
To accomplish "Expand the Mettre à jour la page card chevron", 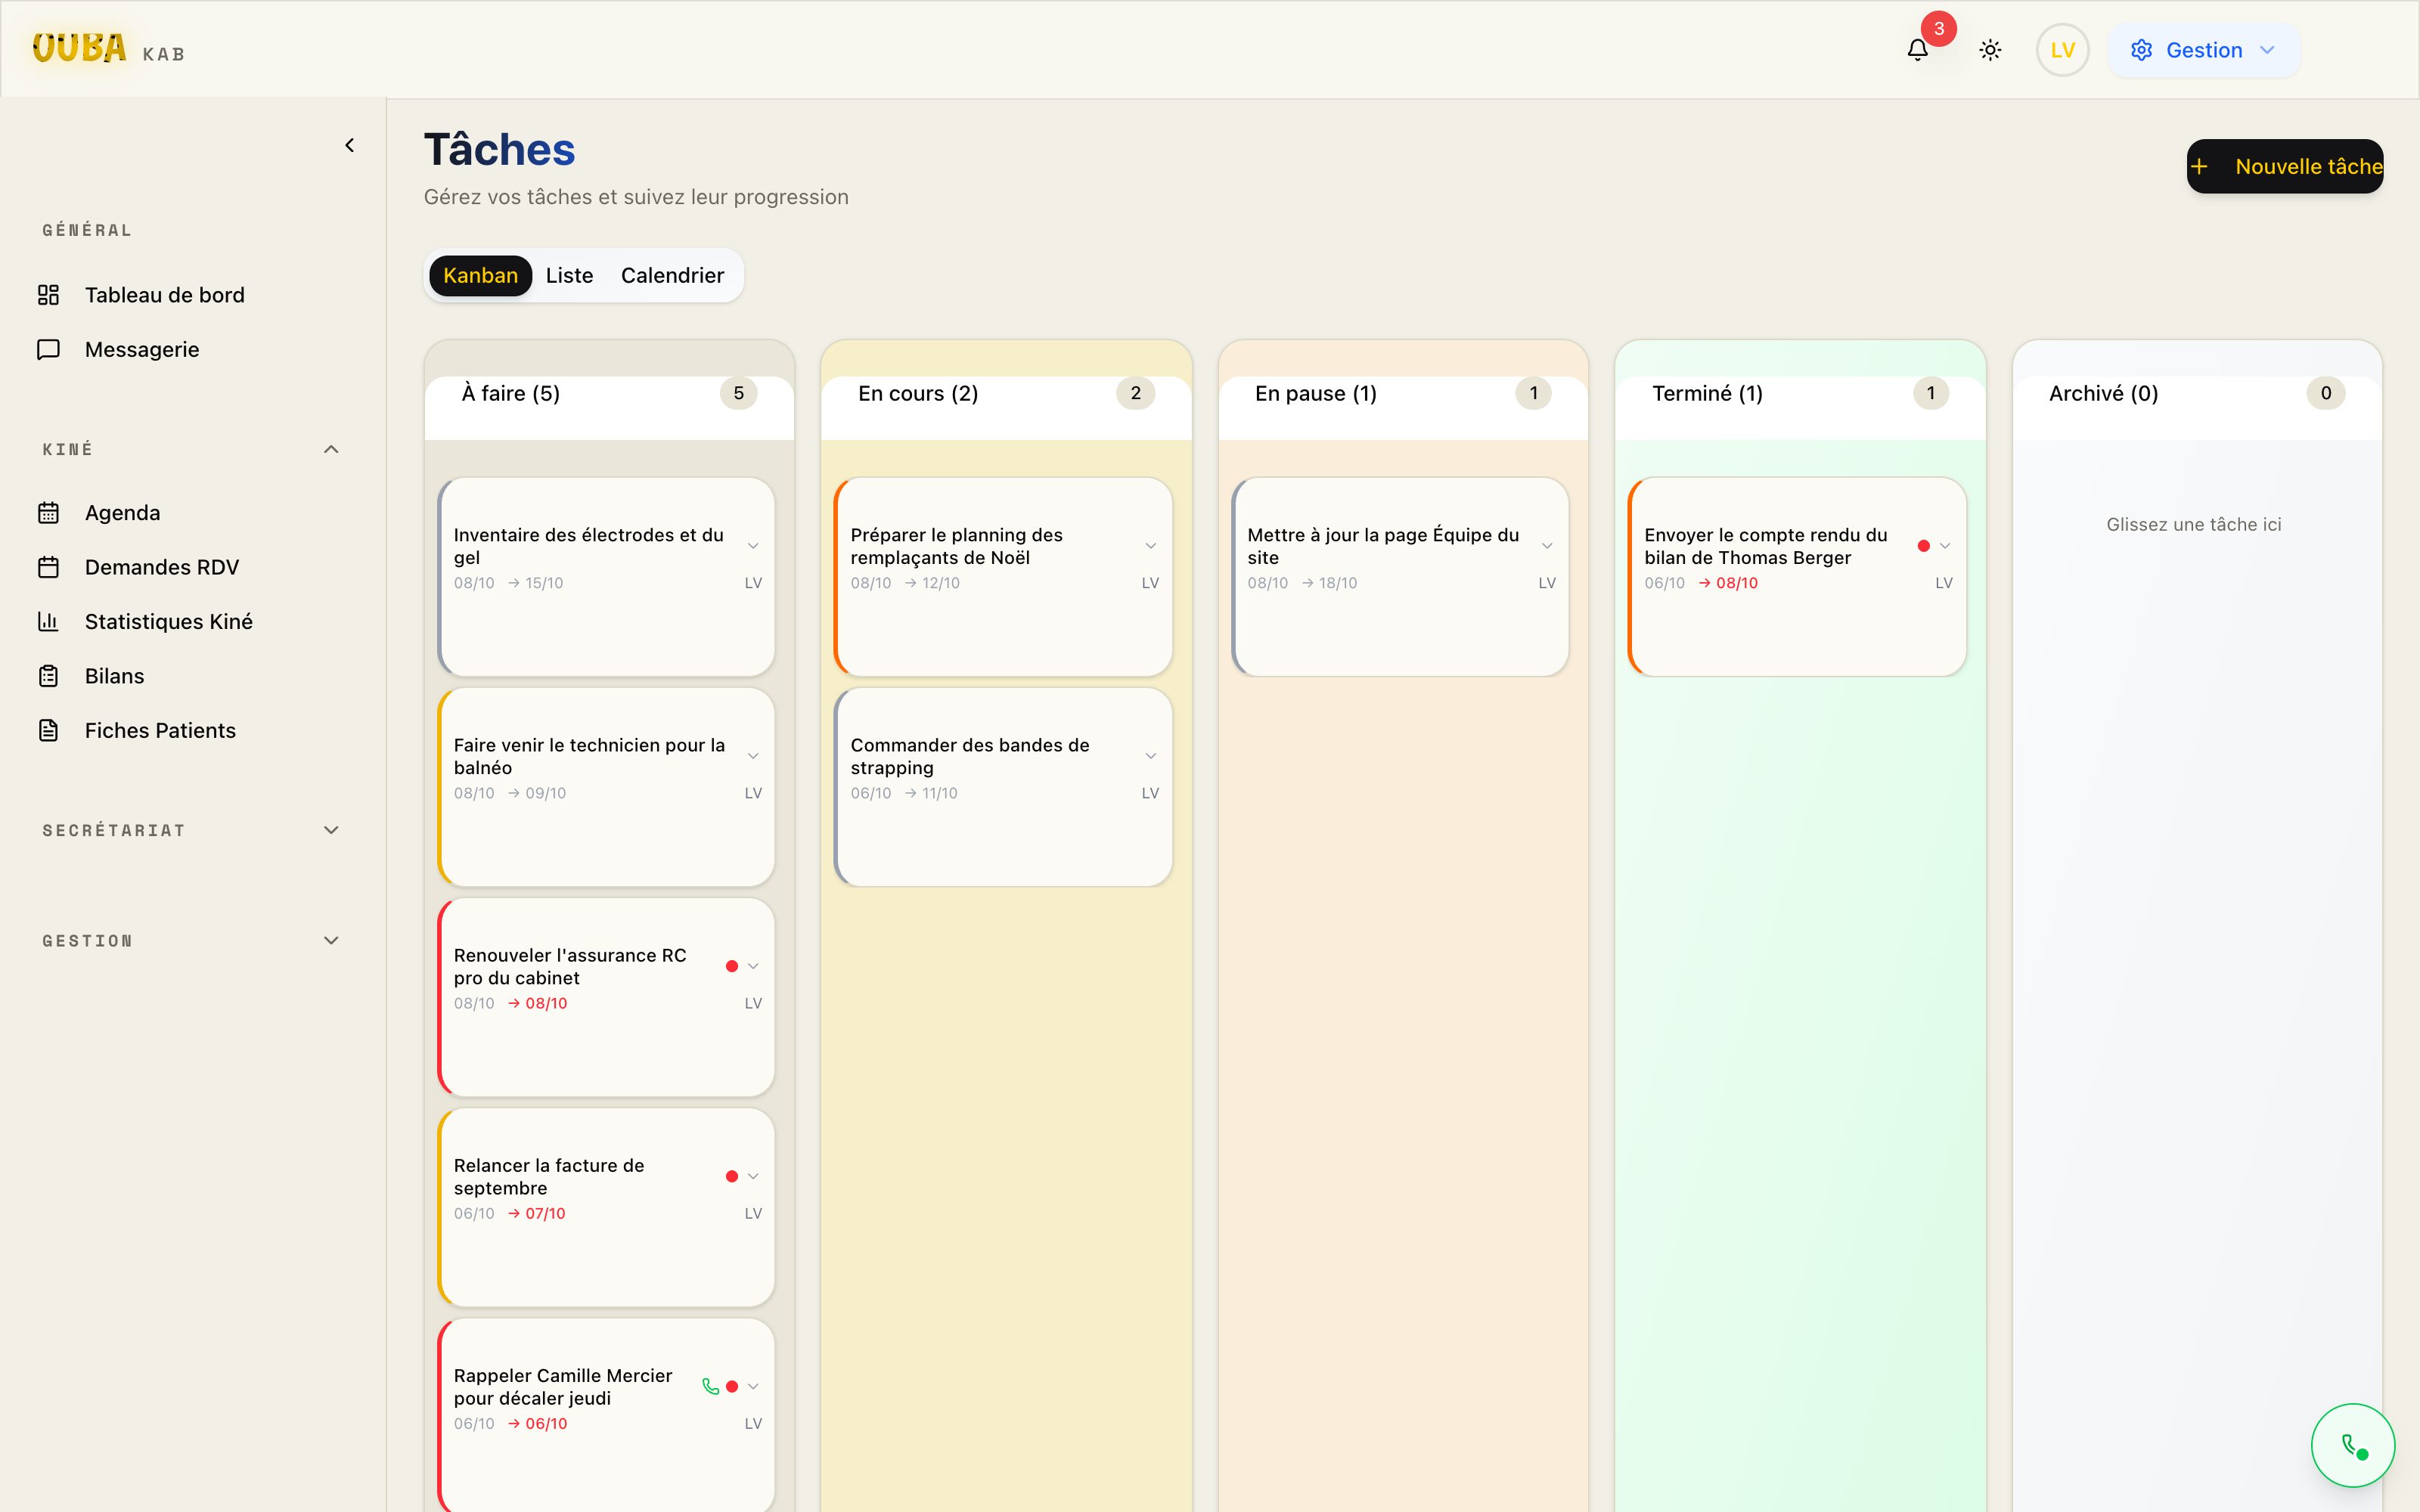I will pyautogui.click(x=1547, y=546).
